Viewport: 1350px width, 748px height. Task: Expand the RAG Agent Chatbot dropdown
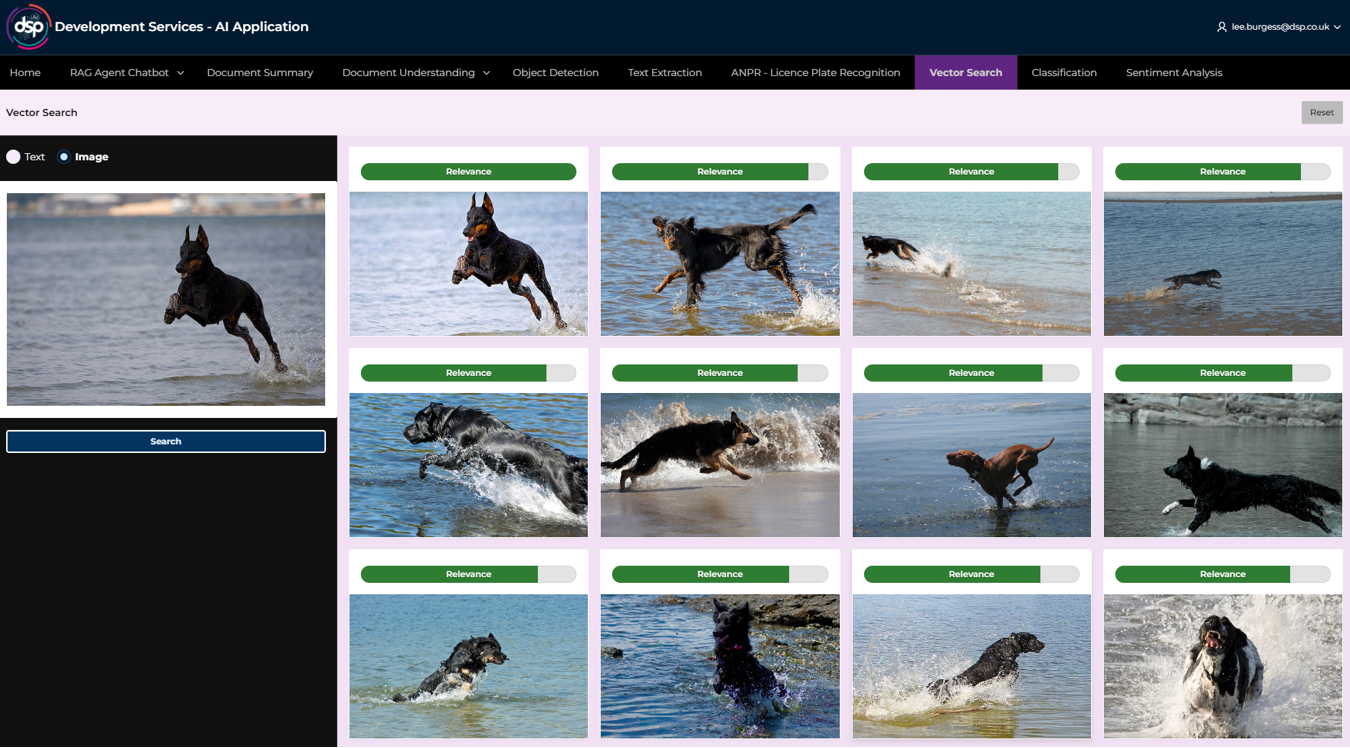tap(126, 73)
